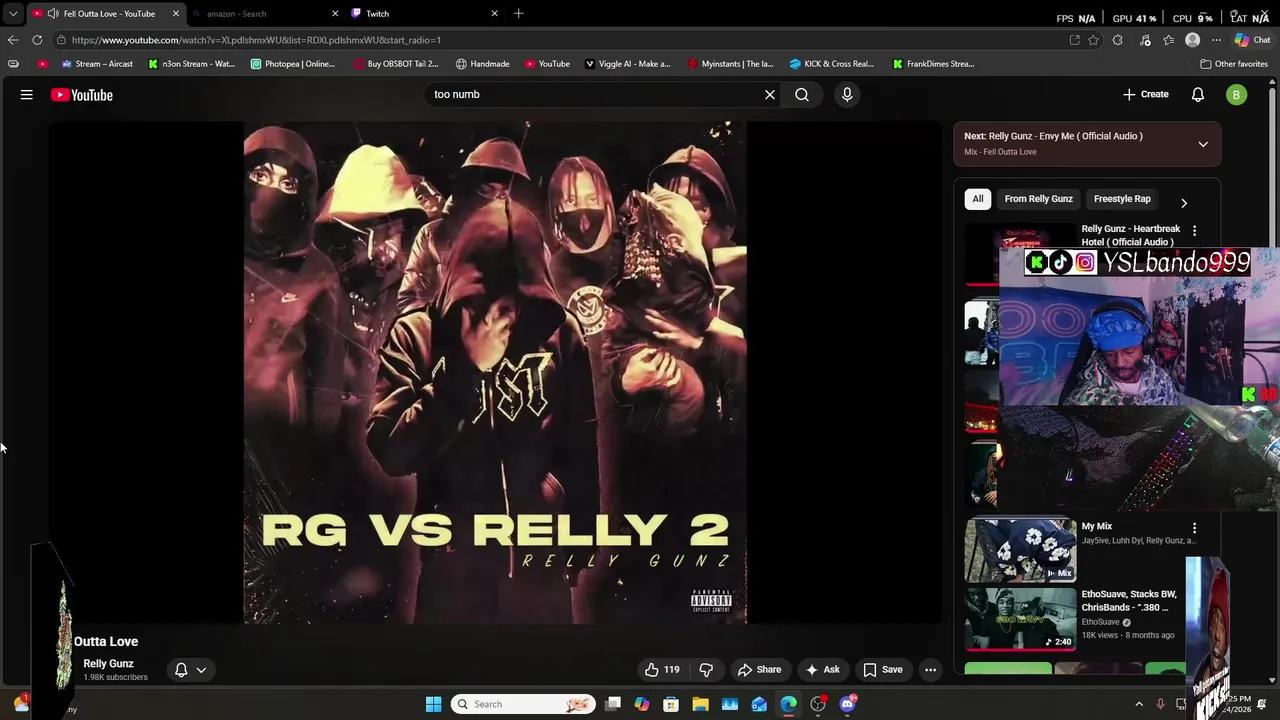Image resolution: width=1280 pixels, height=720 pixels.
Task: Open more actions ellipsis under video
Action: coord(930,670)
